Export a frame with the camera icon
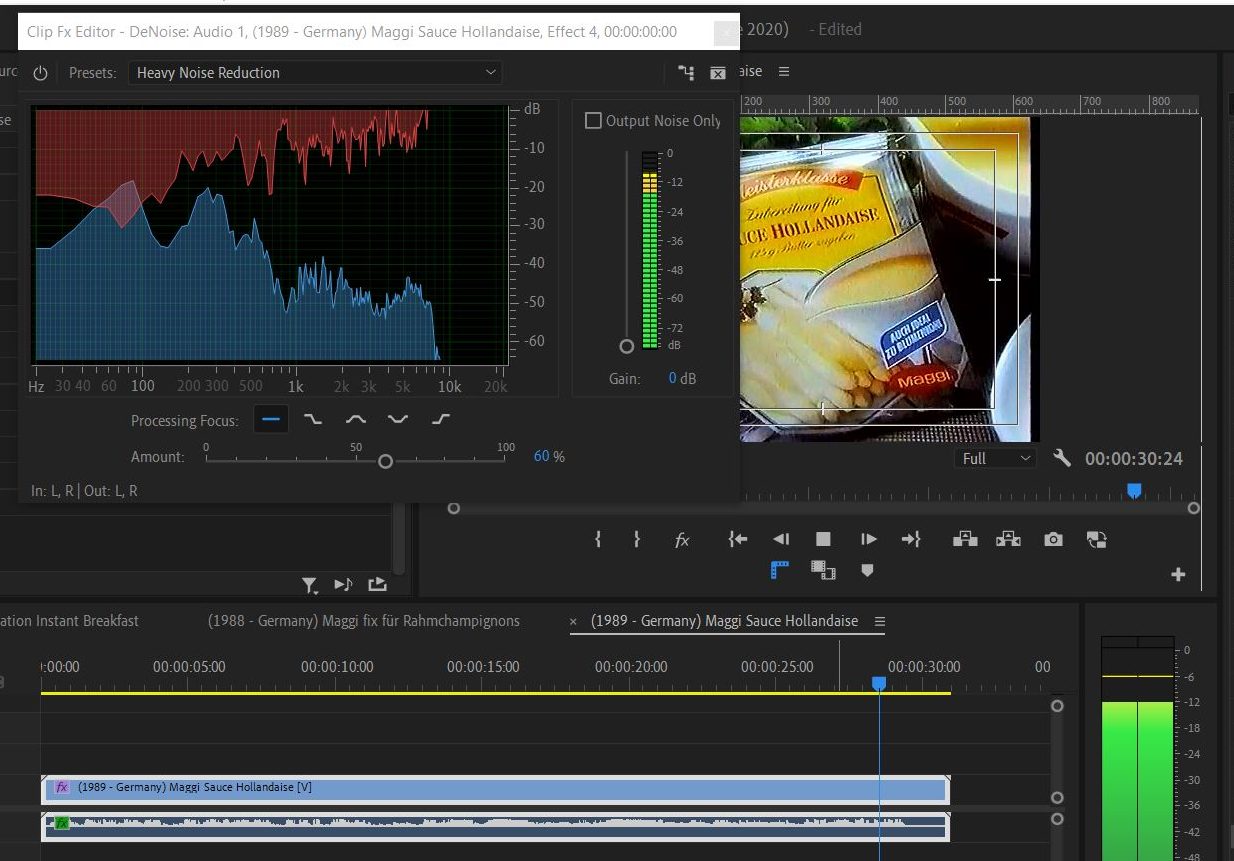 click(1053, 539)
